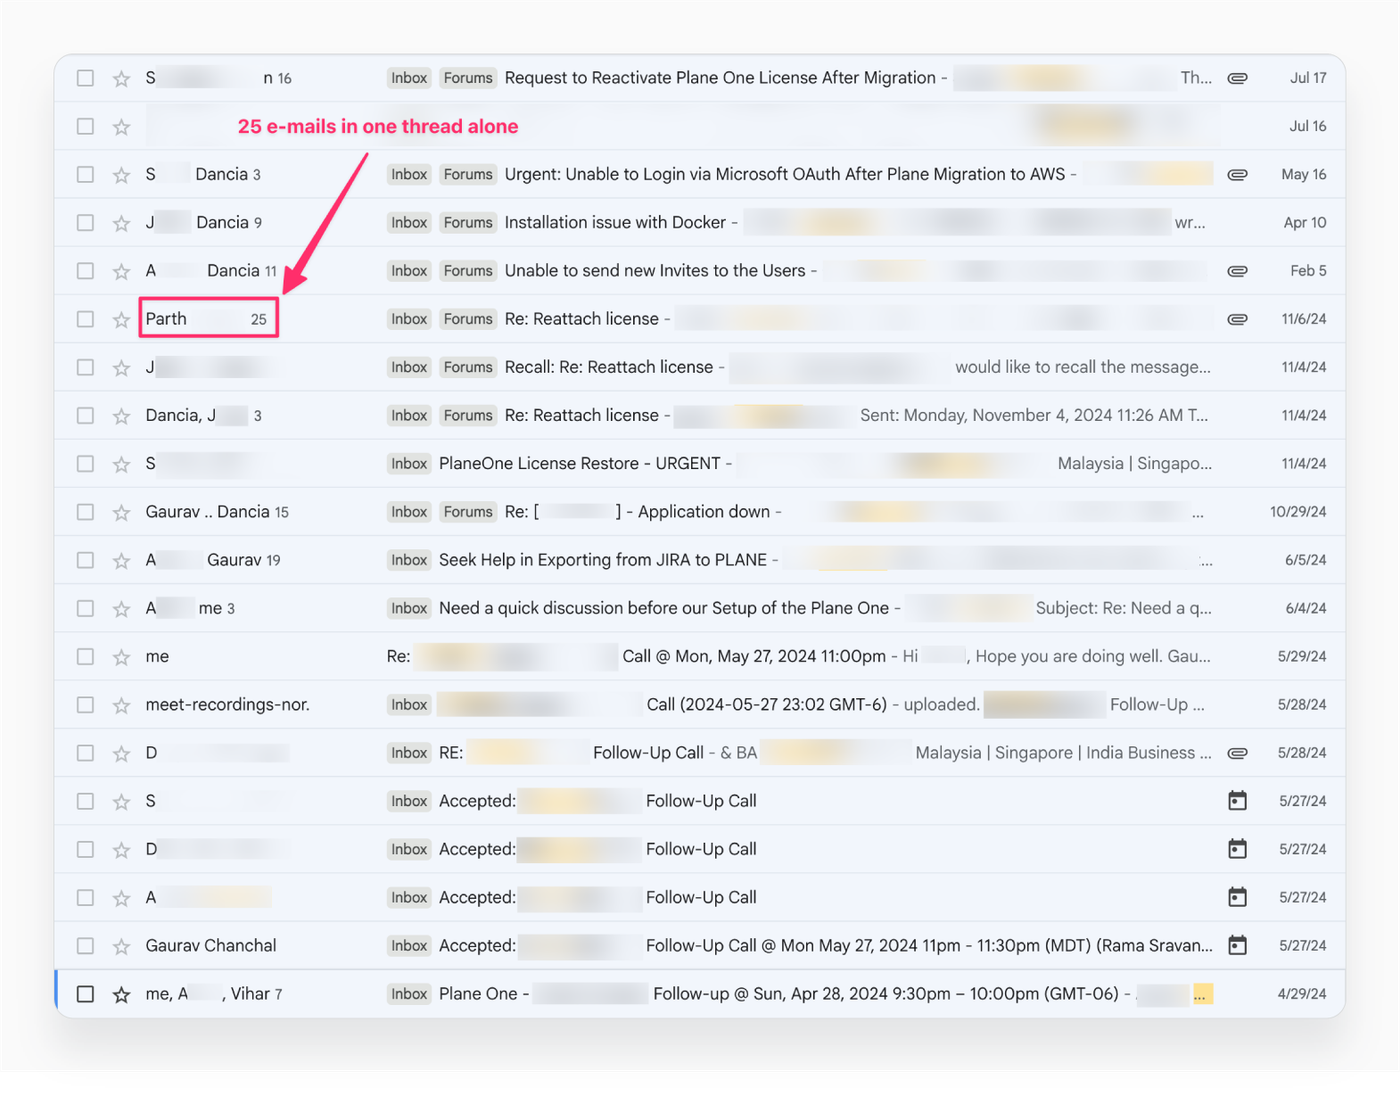Select checkbox for meet-recordings-nor. email
Viewport: 1400px width, 1104px height.
[85, 705]
